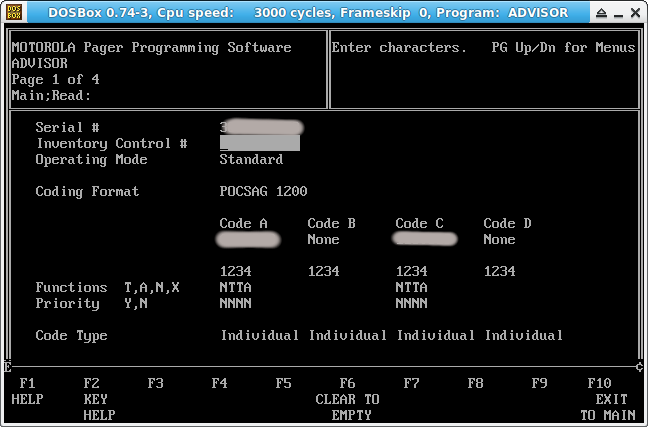
Task: Click the 'Main;Read:' breadcrumb text
Action: tap(51, 95)
